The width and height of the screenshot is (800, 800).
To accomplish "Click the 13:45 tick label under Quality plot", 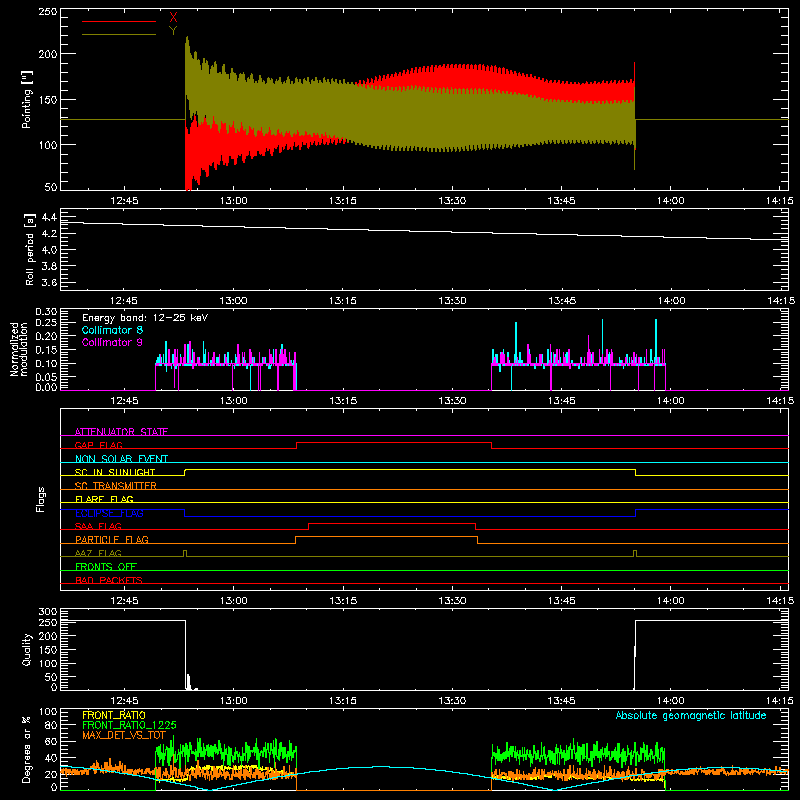I will pyautogui.click(x=561, y=701).
